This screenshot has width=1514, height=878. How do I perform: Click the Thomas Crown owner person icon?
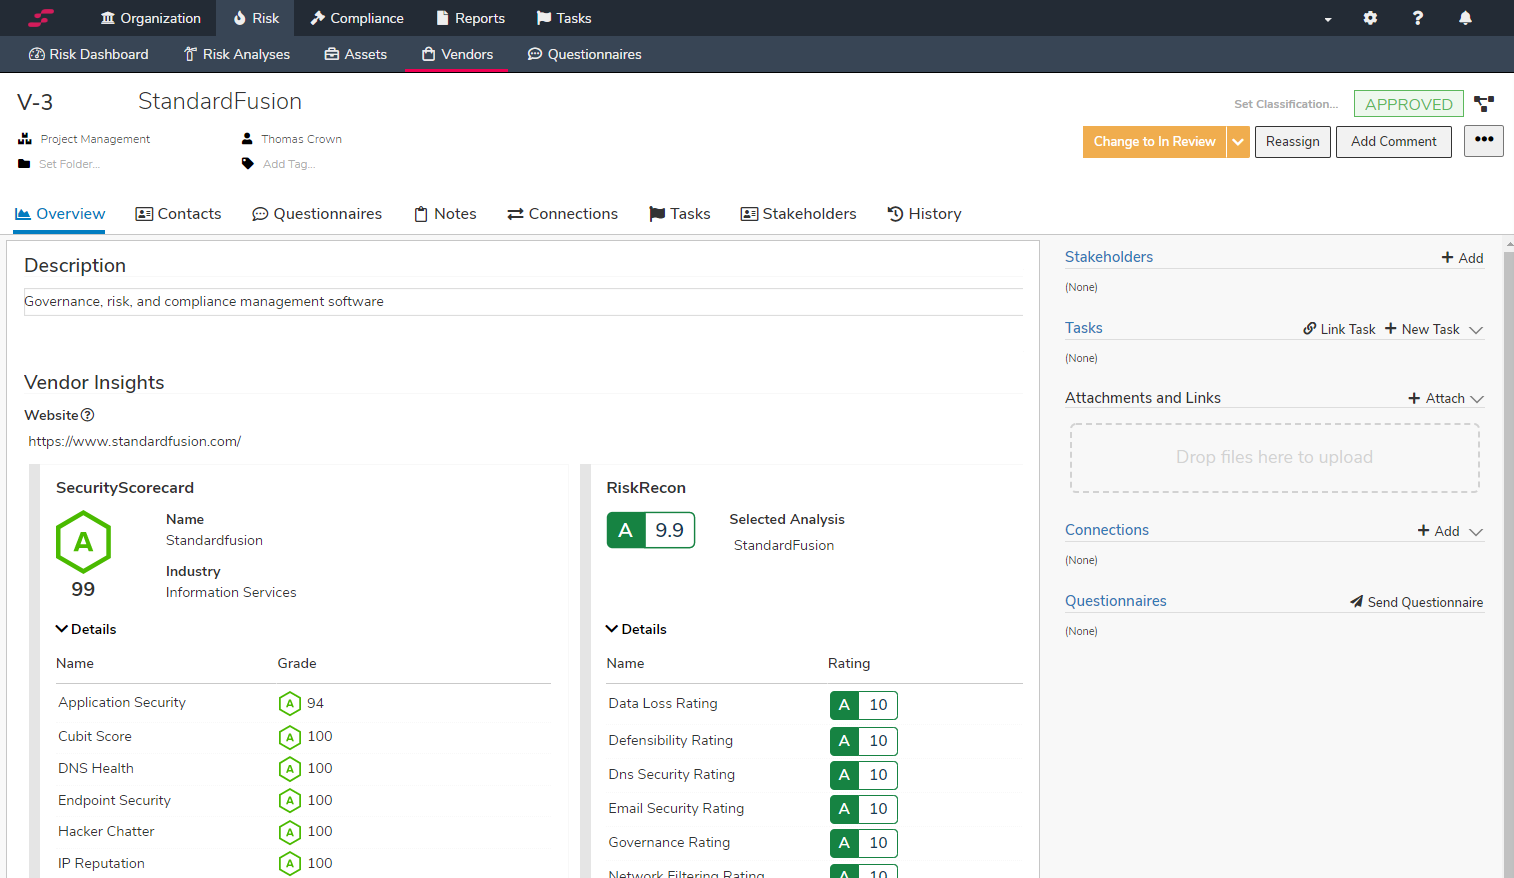(247, 139)
